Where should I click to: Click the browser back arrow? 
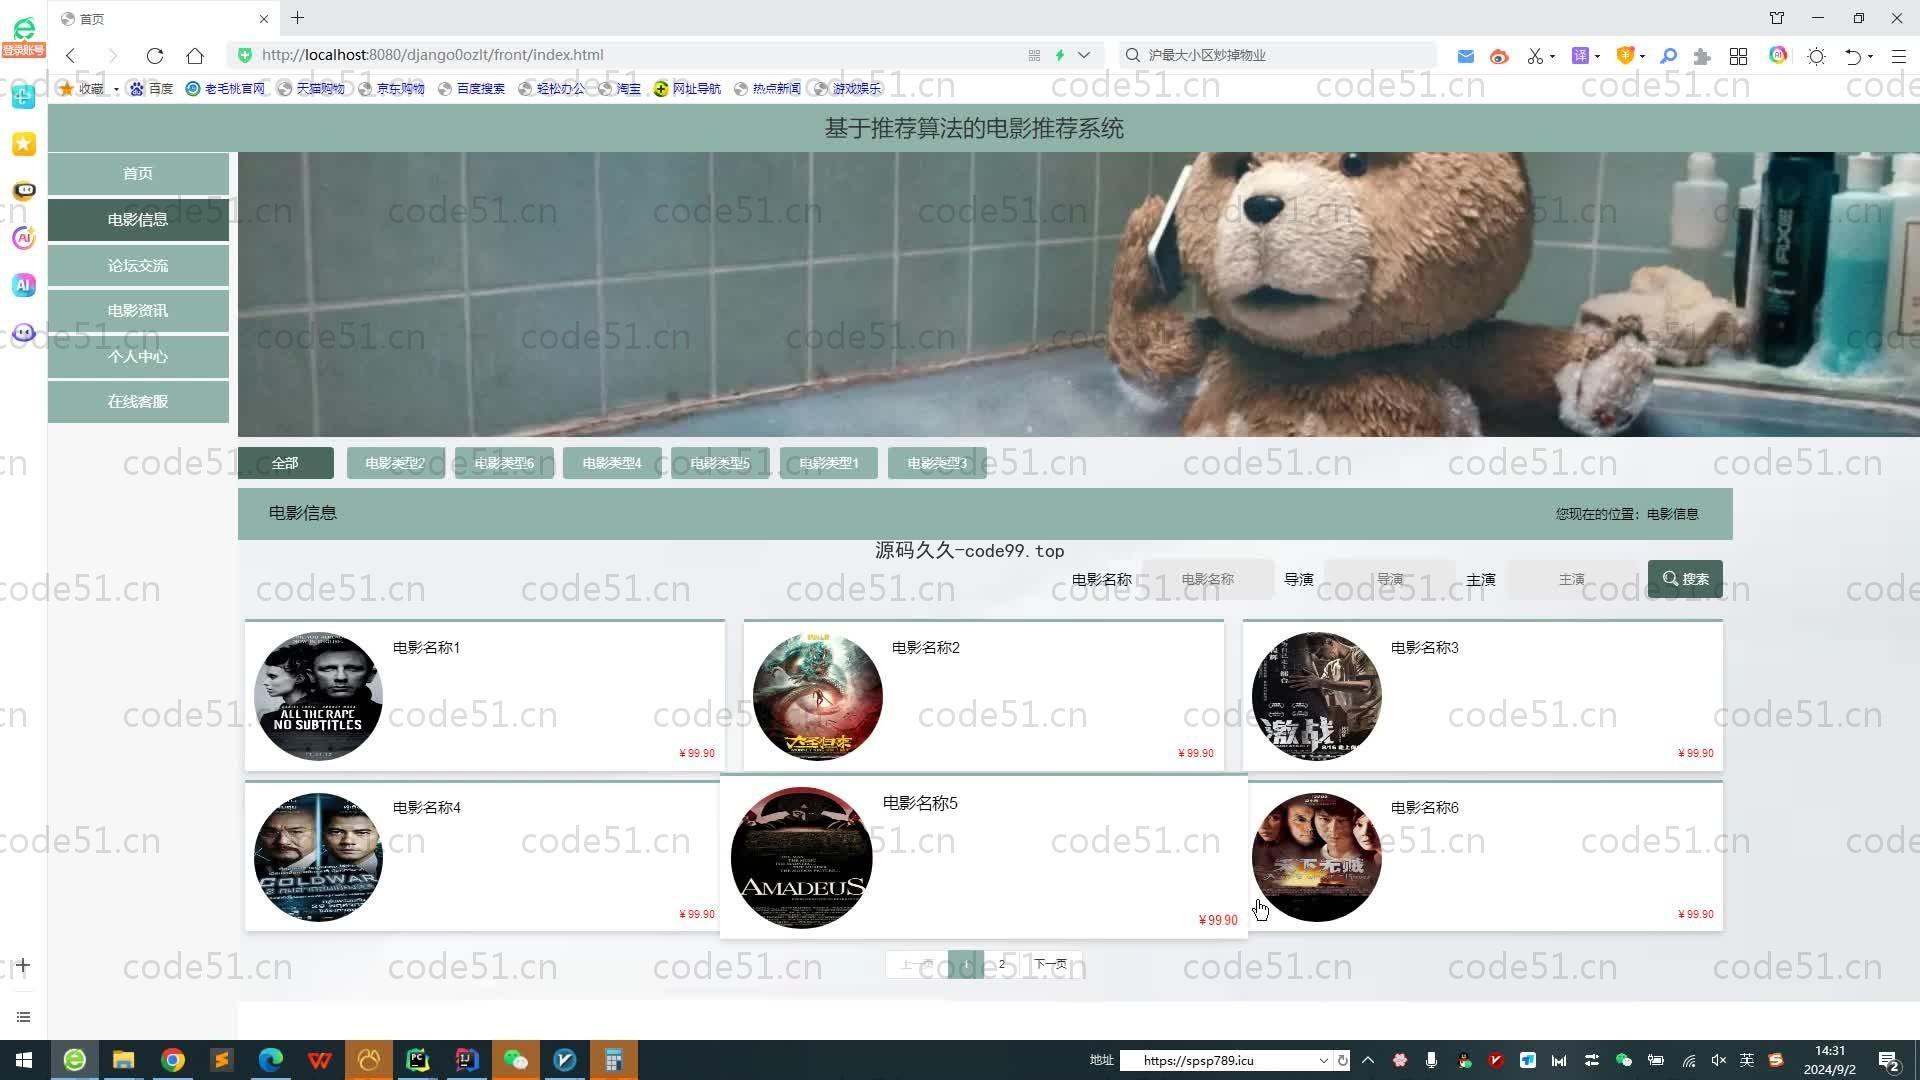pyautogui.click(x=70, y=55)
